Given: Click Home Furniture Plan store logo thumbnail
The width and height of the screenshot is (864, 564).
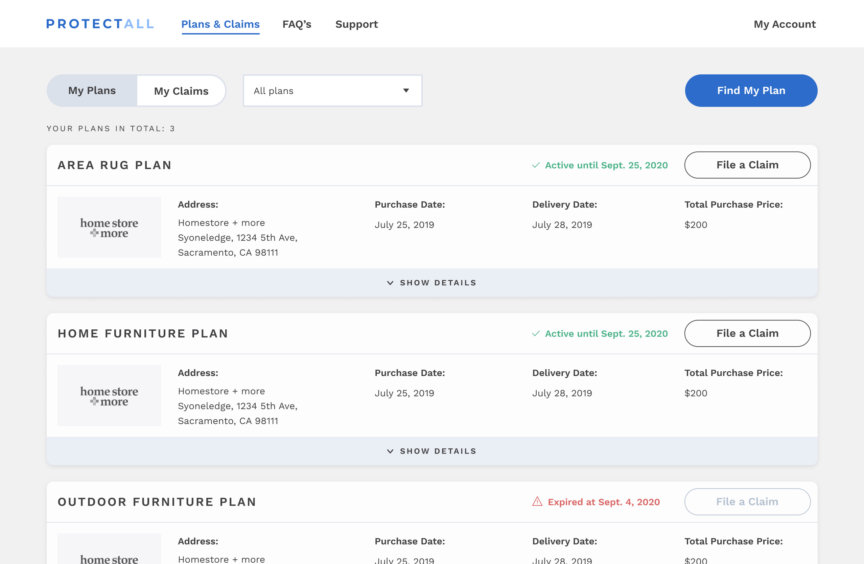Looking at the screenshot, I should (x=109, y=395).
